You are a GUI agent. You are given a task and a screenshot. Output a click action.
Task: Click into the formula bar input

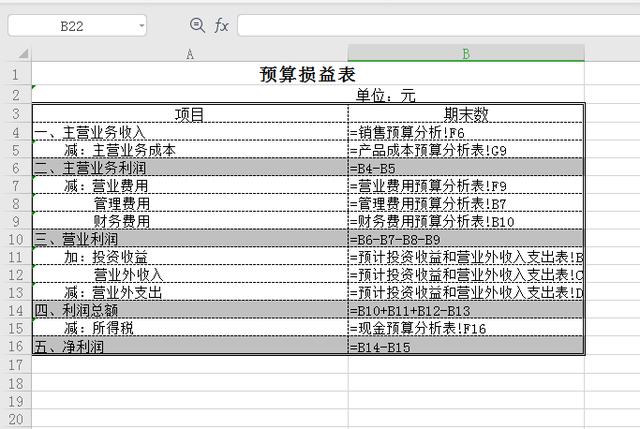438,25
